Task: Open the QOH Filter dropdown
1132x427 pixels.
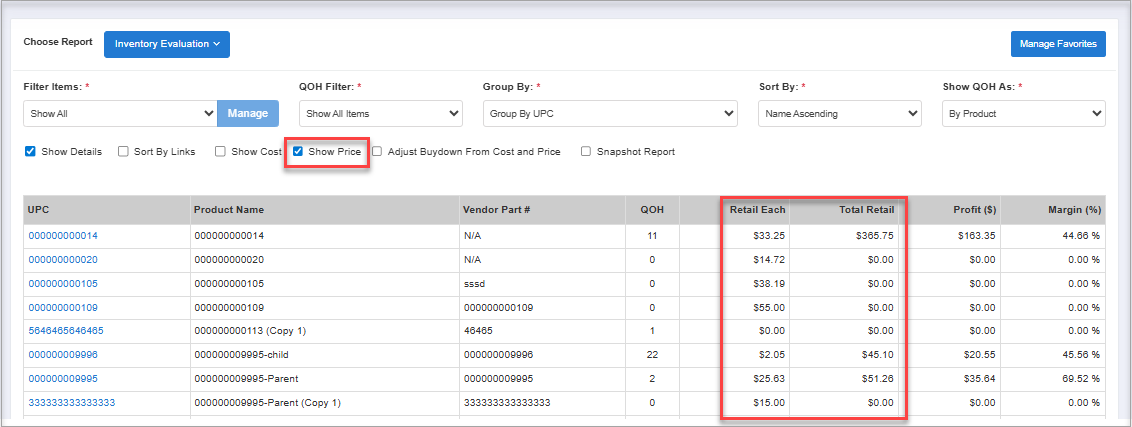Action: tap(380, 114)
